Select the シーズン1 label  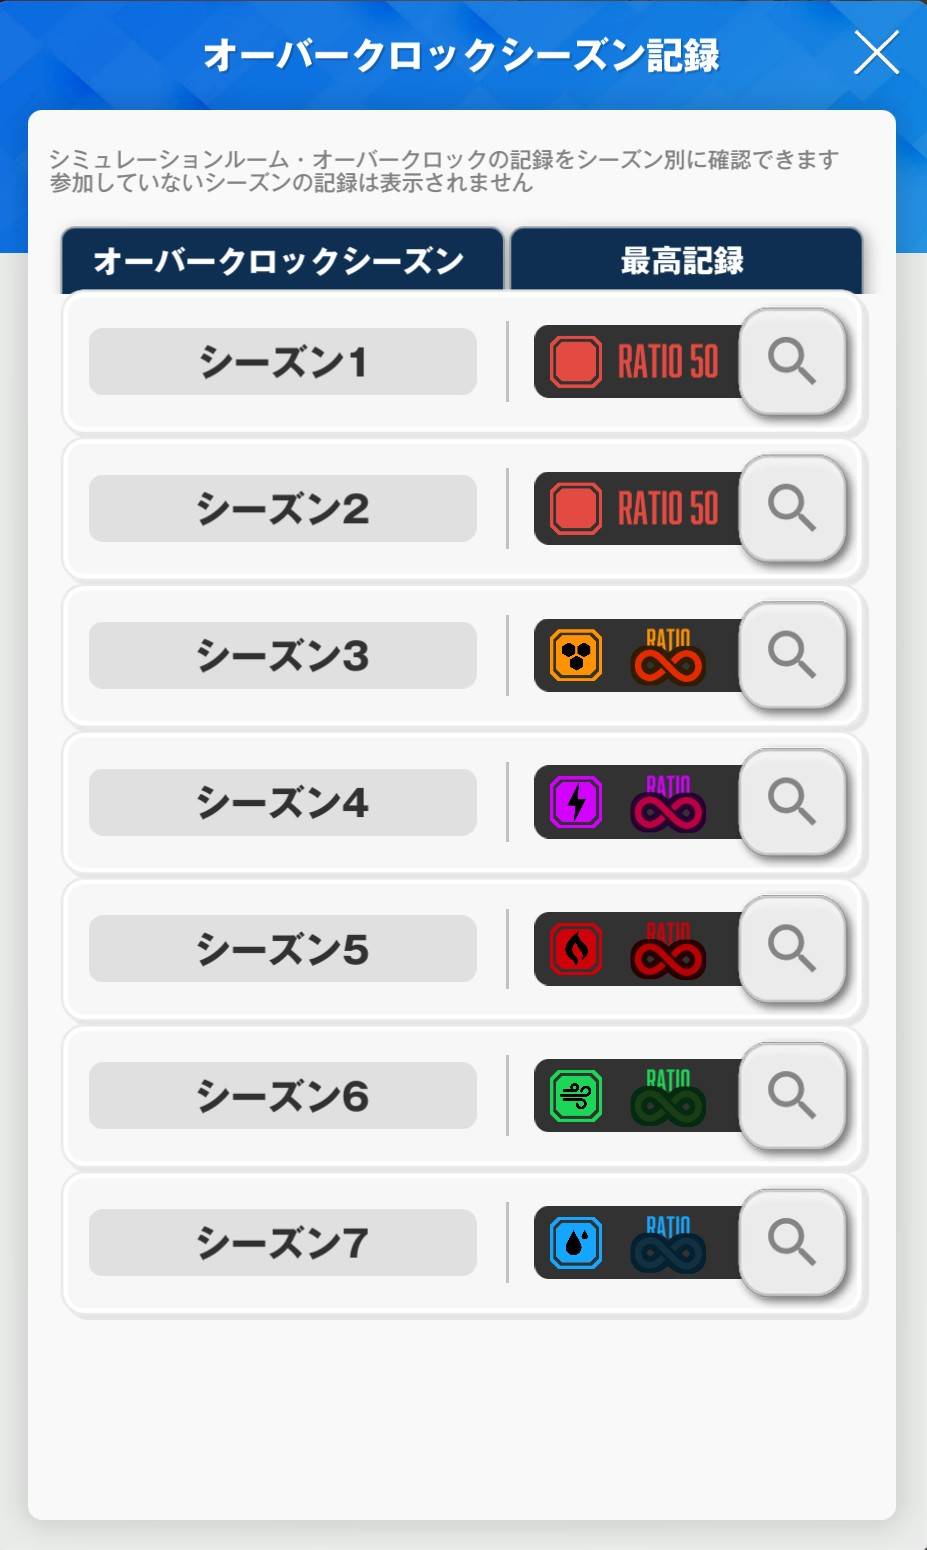(282, 362)
